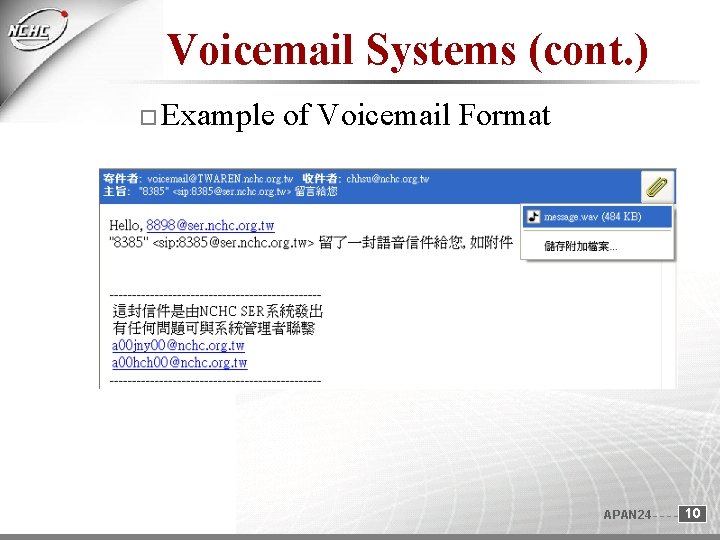Click the sender voicemail@TWAREN.nchc.org.tw address

tap(220, 179)
